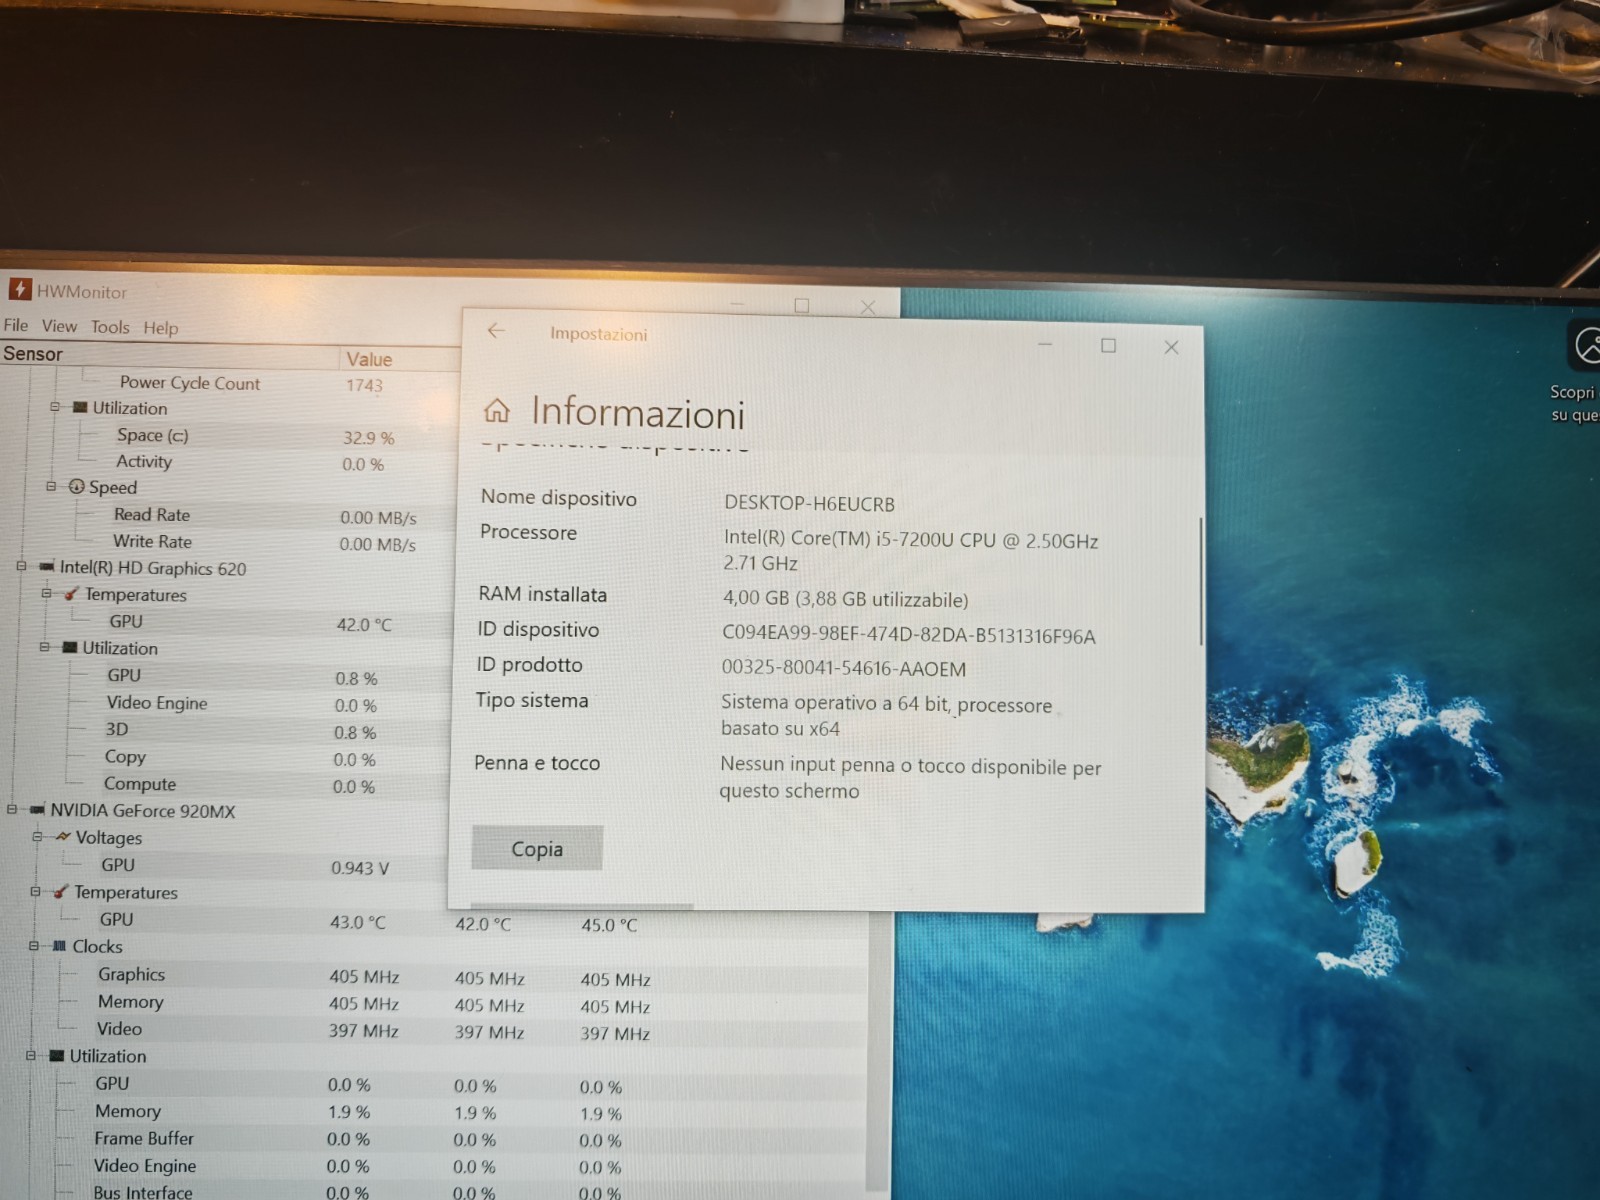Collapse the Intel(R) HD Graphics 620 node
The height and width of the screenshot is (1200, 1600).
pyautogui.click(x=21, y=566)
